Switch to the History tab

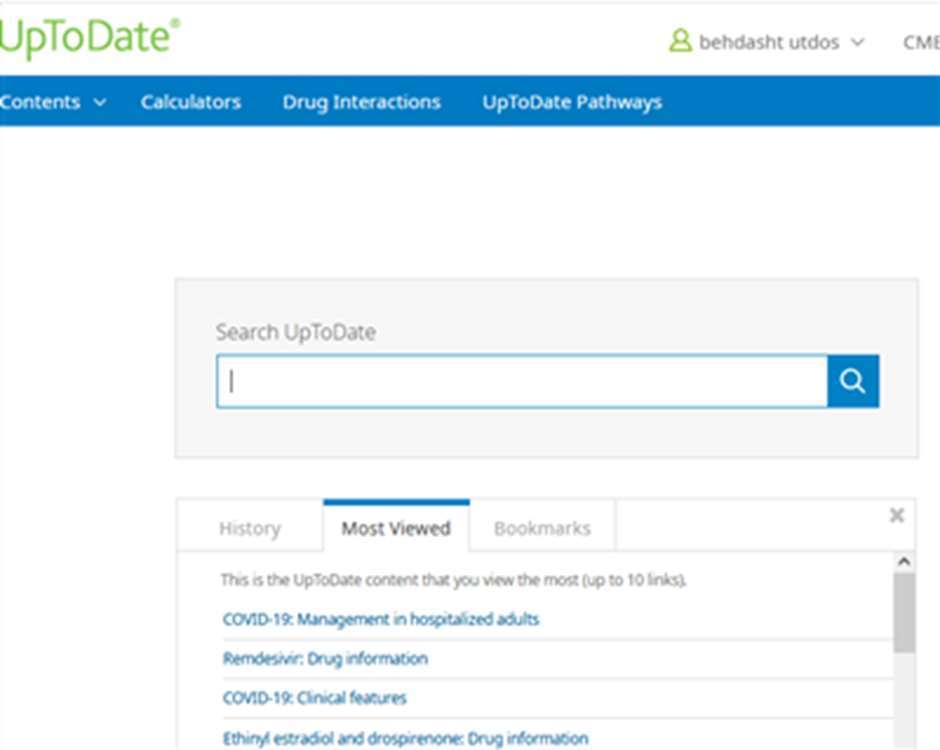pos(249,528)
